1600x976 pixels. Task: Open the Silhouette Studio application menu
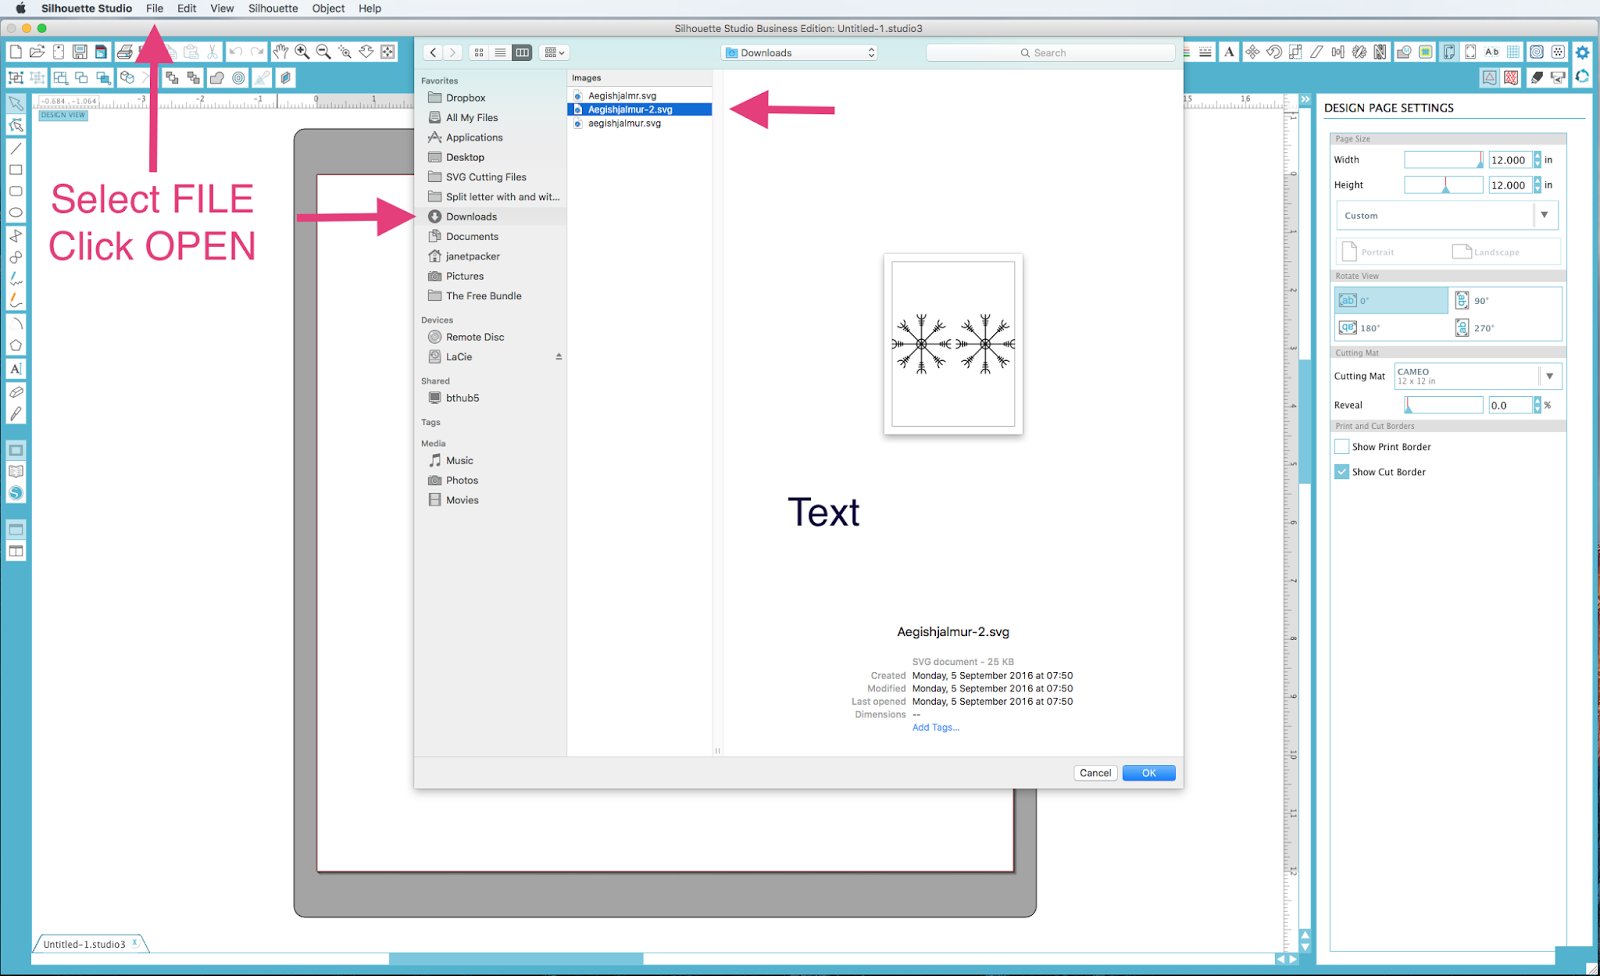pos(87,8)
